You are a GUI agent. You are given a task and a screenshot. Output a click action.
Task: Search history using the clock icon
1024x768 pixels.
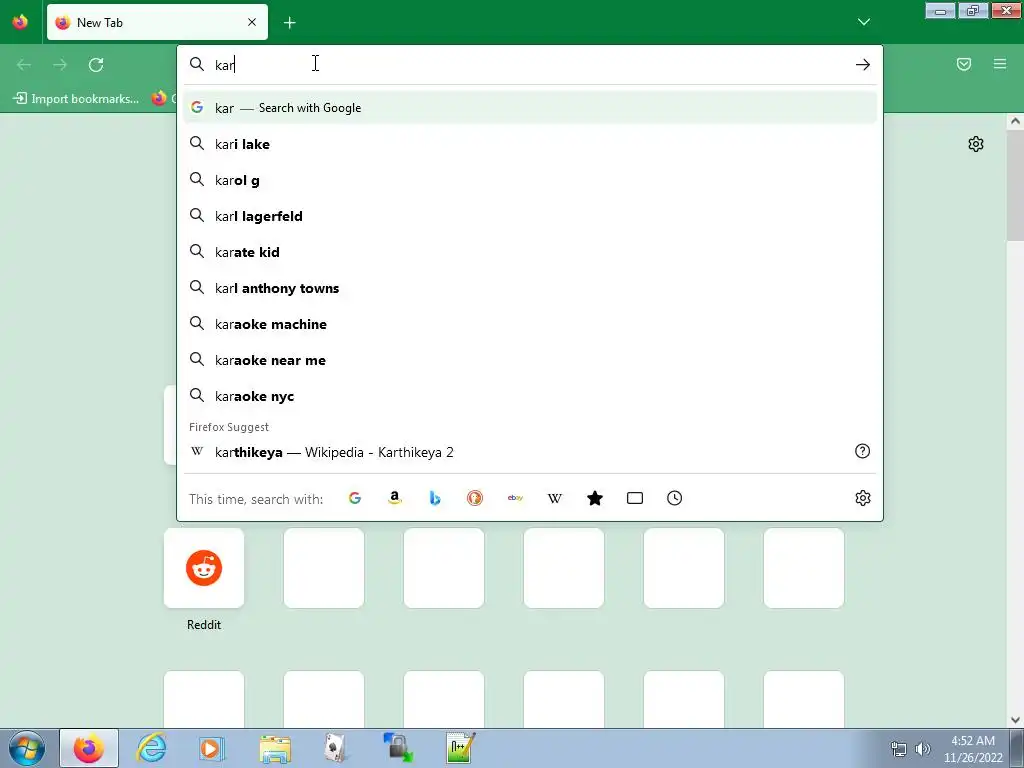(x=675, y=498)
